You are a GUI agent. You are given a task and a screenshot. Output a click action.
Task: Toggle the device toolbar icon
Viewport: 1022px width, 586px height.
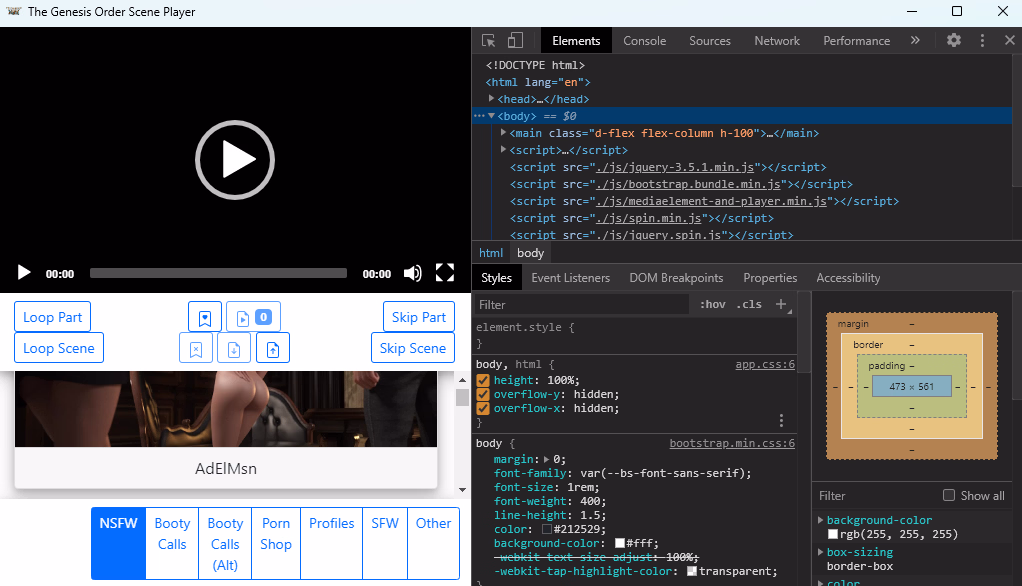[515, 41]
